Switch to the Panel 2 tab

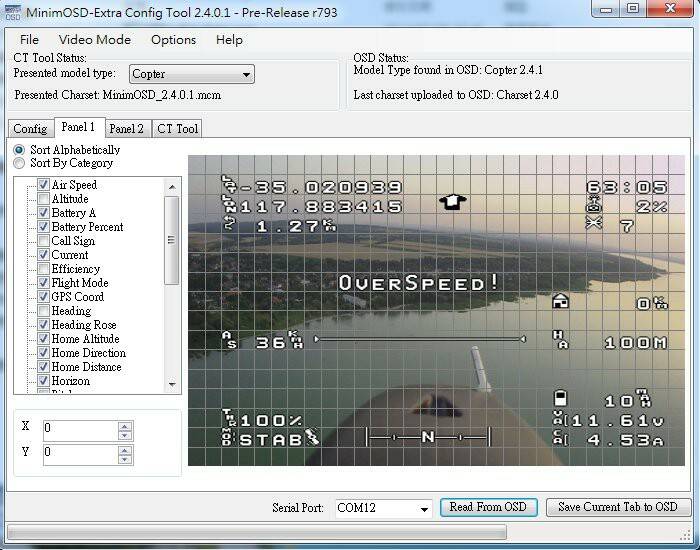click(x=127, y=129)
